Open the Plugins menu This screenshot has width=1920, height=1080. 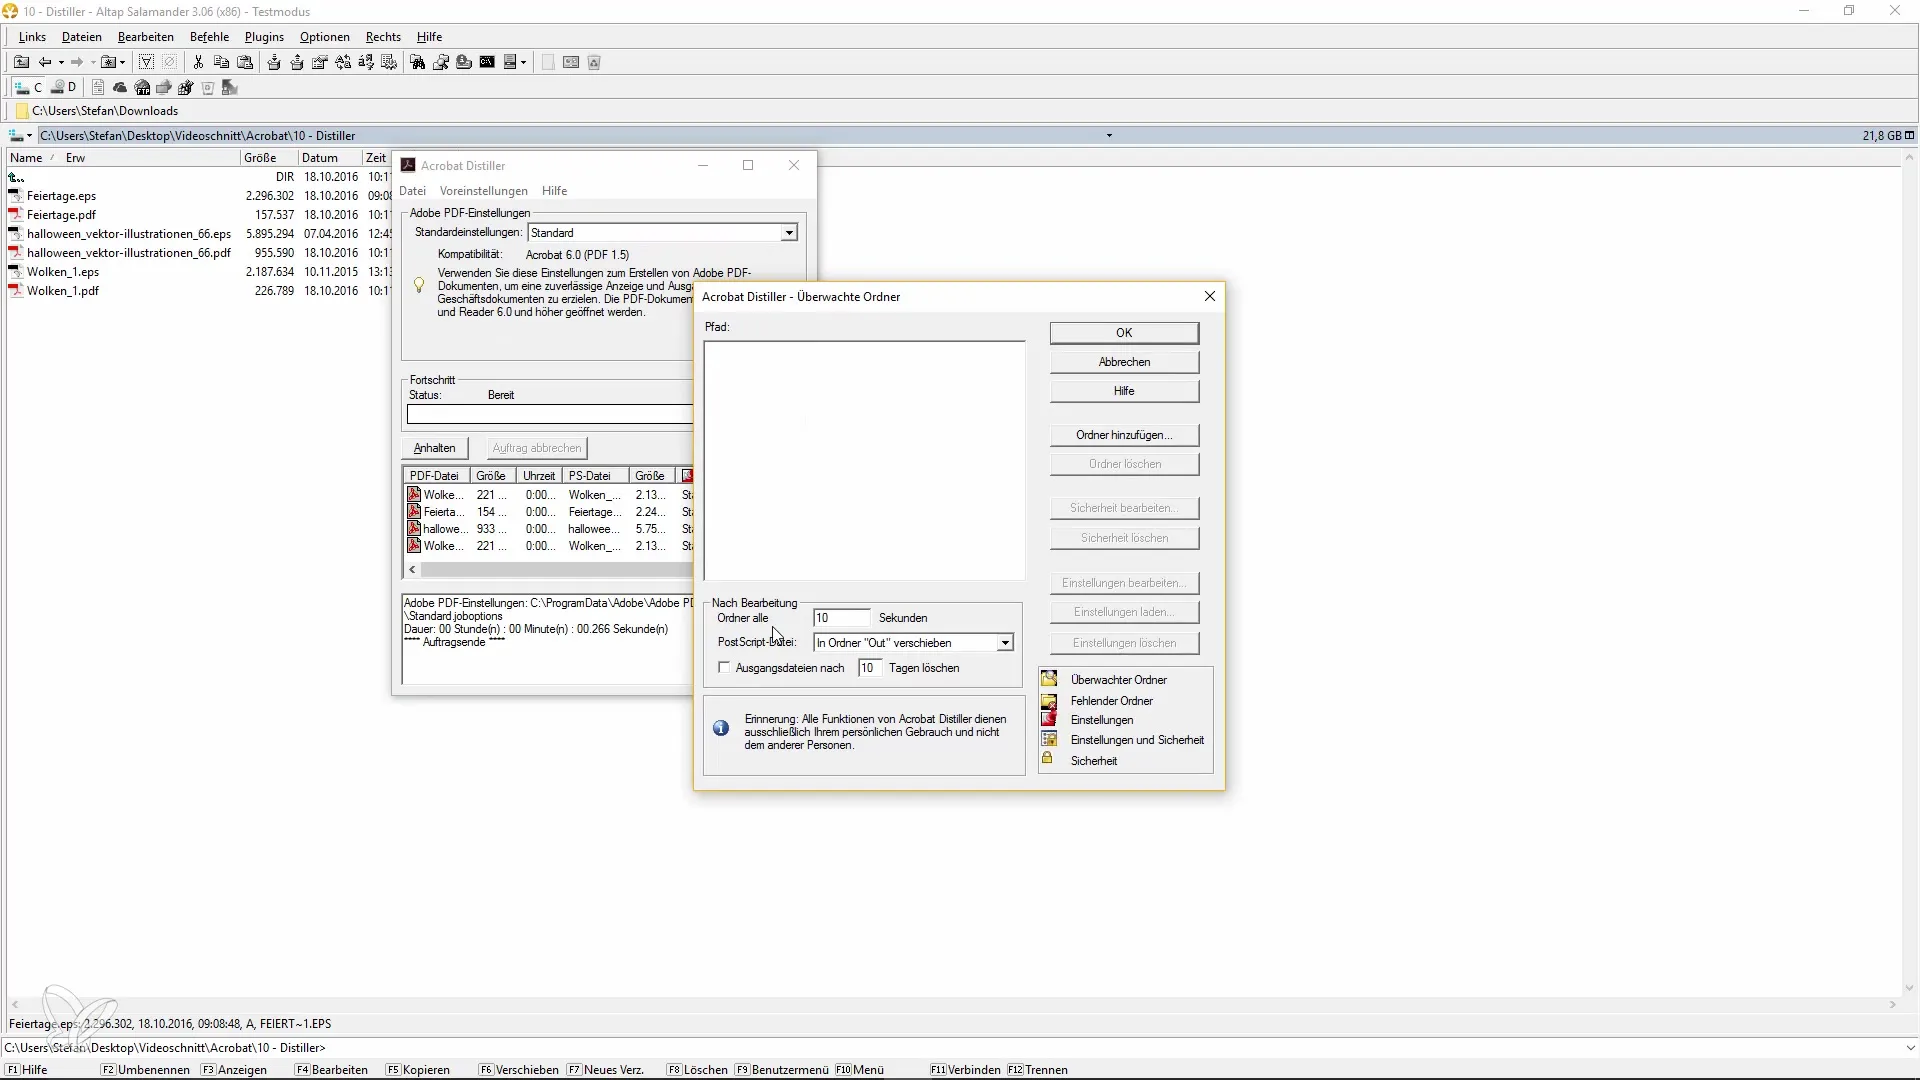(264, 37)
